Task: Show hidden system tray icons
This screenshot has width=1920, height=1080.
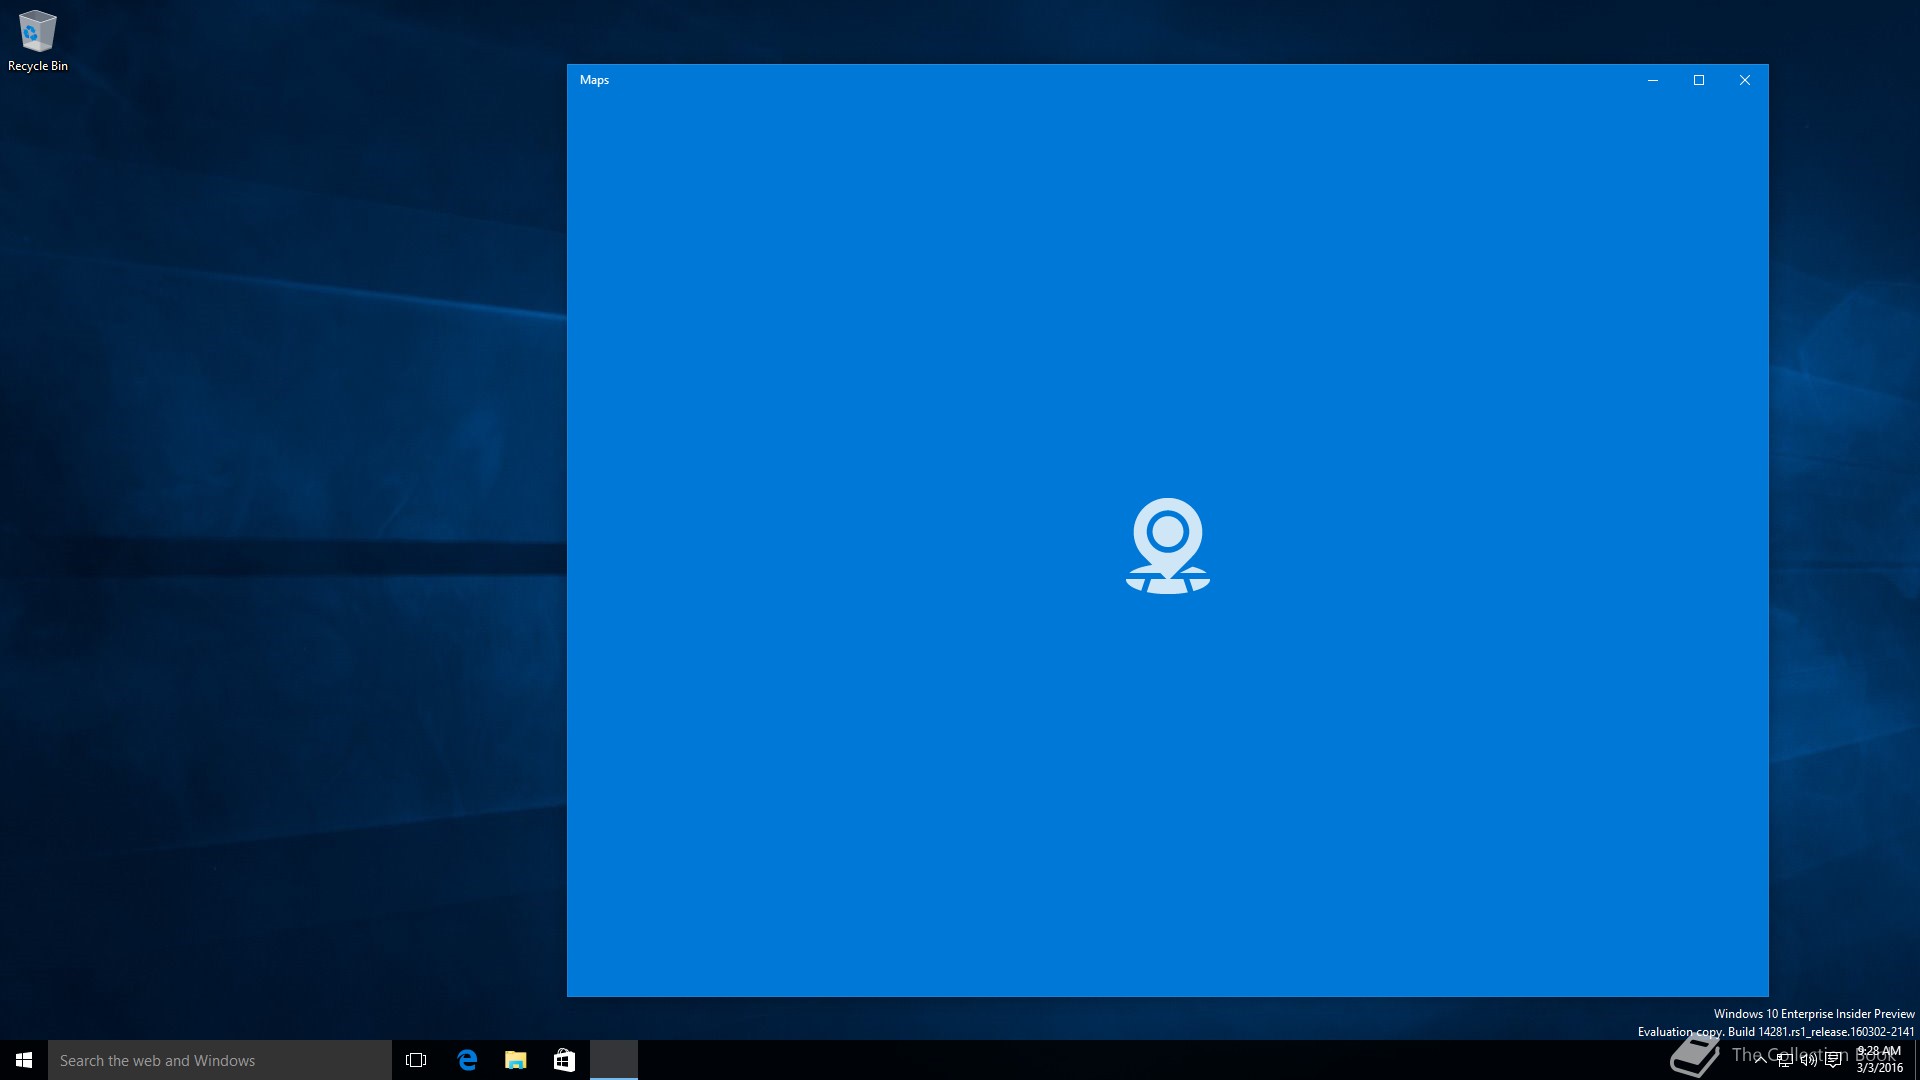Action: [1760, 1060]
